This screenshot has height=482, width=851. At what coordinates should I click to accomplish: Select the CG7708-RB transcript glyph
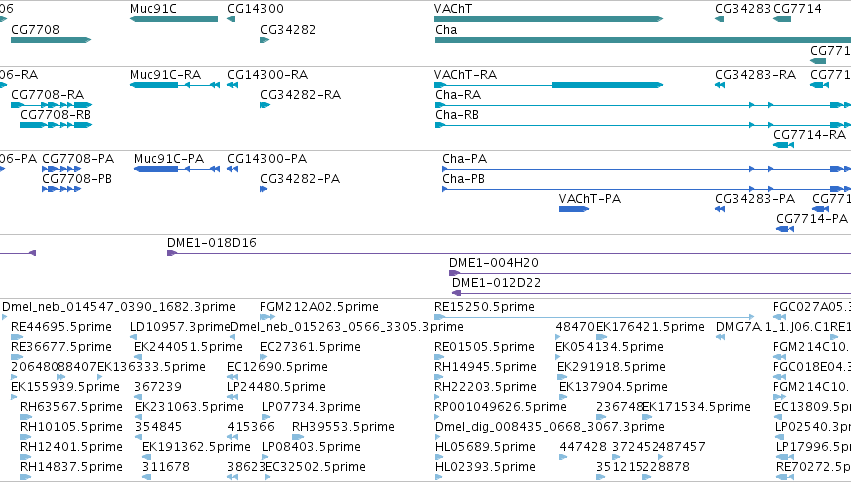(x=56, y=125)
